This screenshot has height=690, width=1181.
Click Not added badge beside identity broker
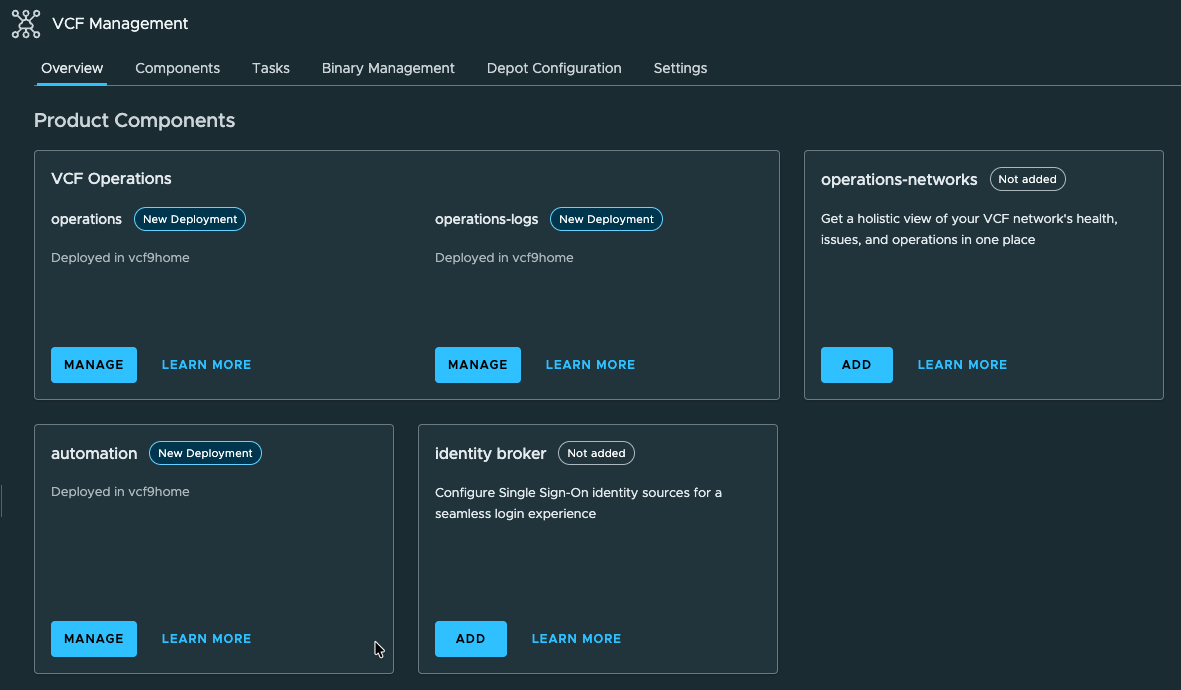pyautogui.click(x=596, y=453)
